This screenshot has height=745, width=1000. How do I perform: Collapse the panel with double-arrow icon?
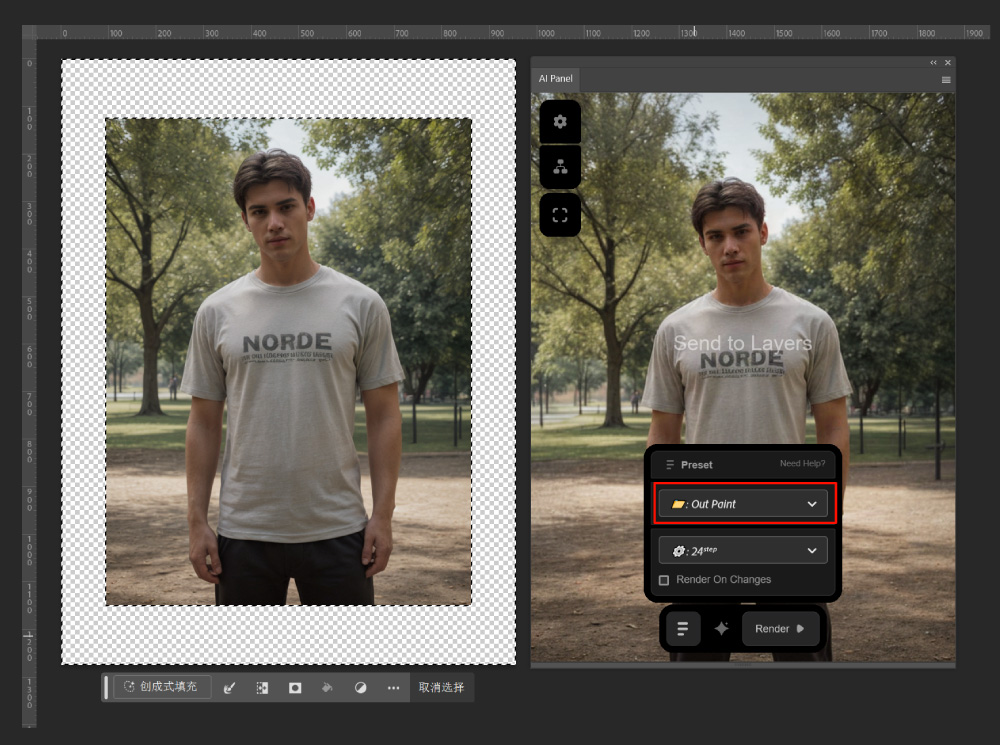934,63
